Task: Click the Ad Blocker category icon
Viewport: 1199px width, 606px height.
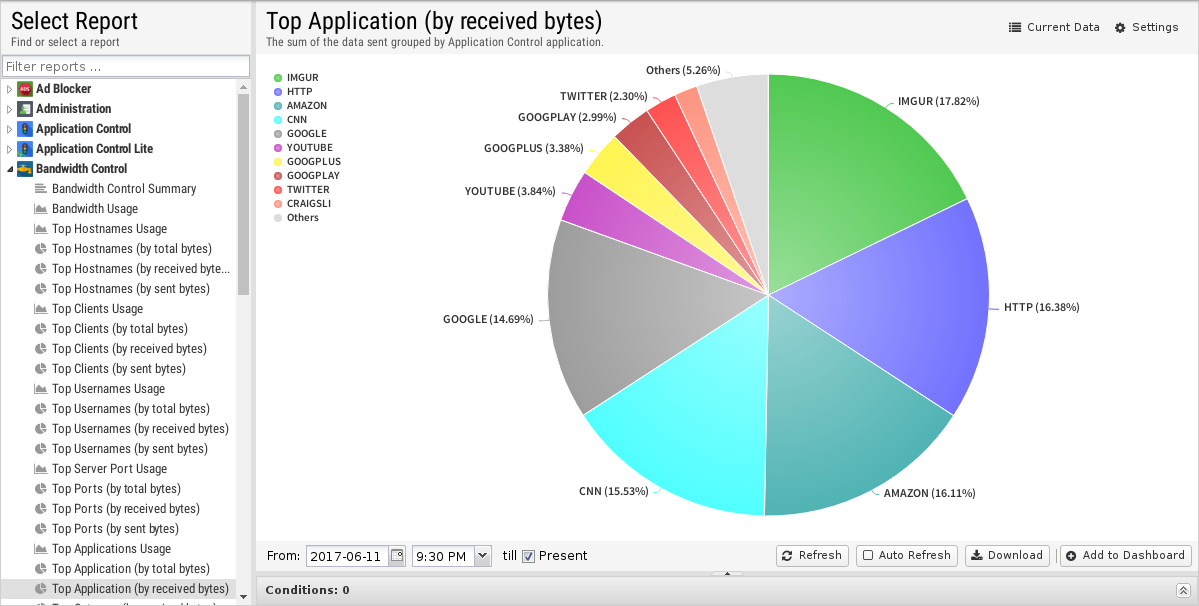Action: [24, 89]
